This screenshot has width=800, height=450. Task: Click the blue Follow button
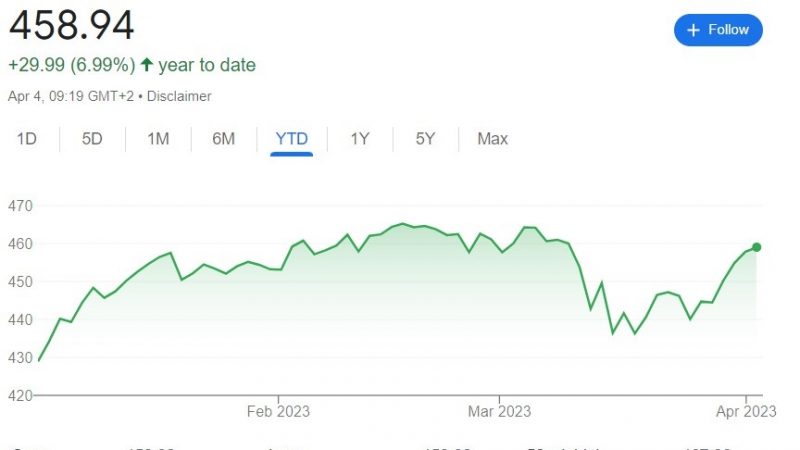[x=718, y=30]
